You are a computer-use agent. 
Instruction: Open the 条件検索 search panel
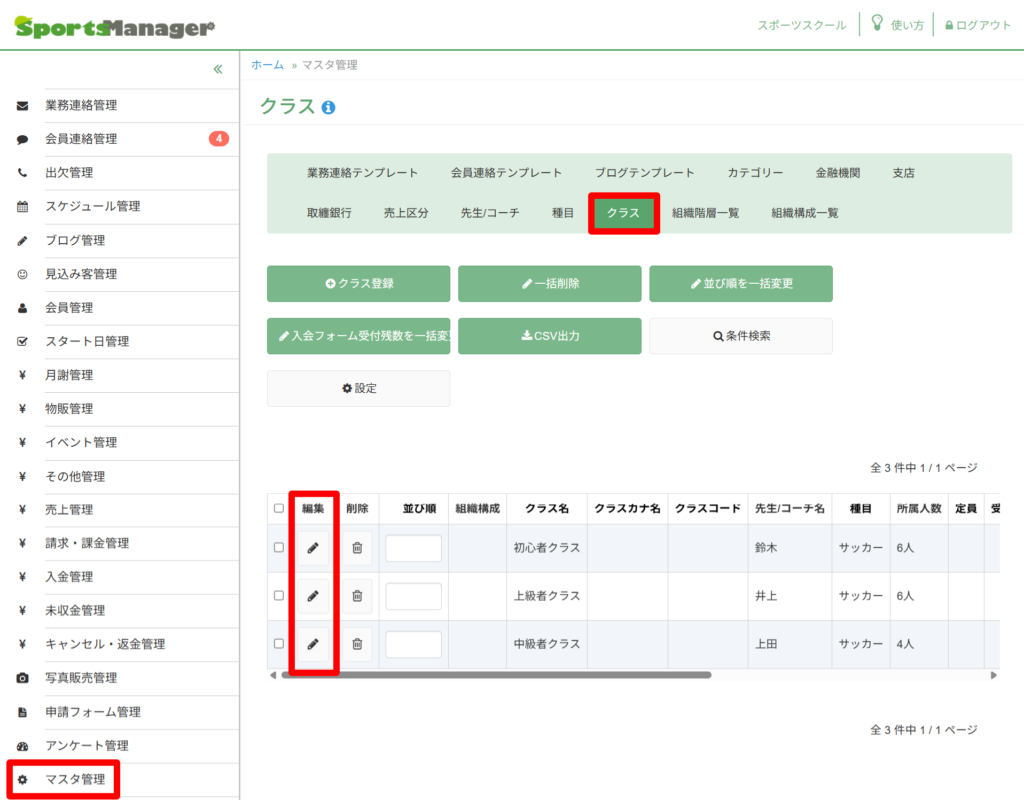coord(741,336)
